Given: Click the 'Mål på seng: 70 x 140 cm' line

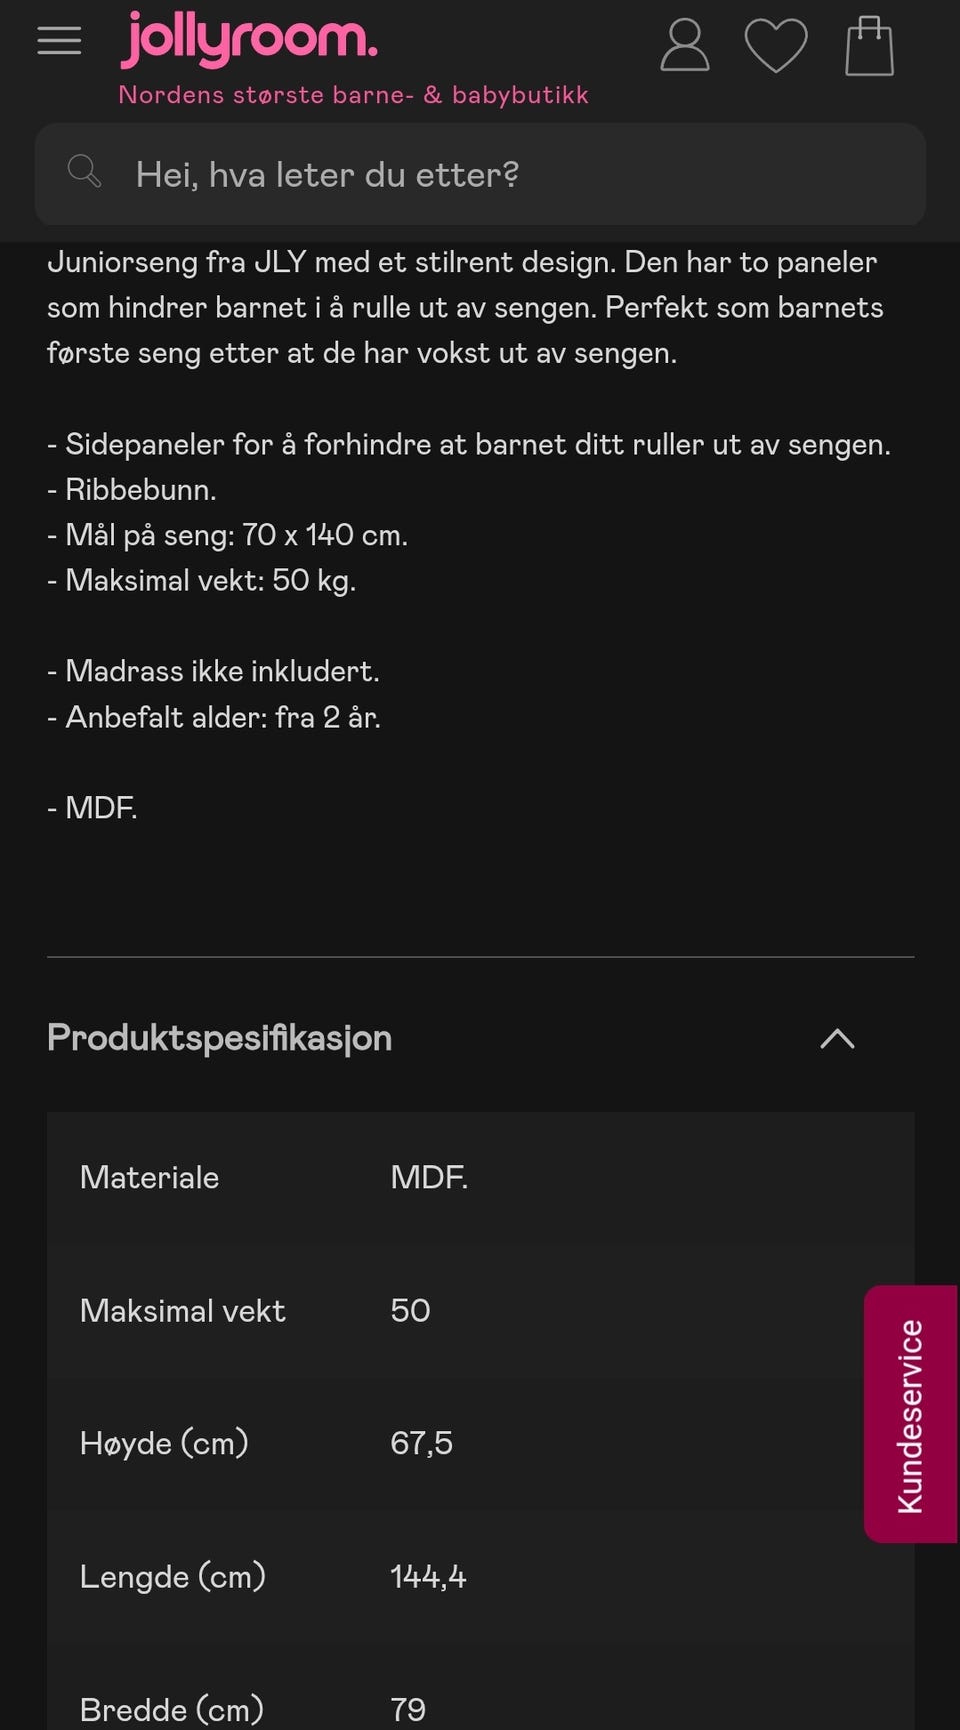Looking at the screenshot, I should (x=227, y=535).
